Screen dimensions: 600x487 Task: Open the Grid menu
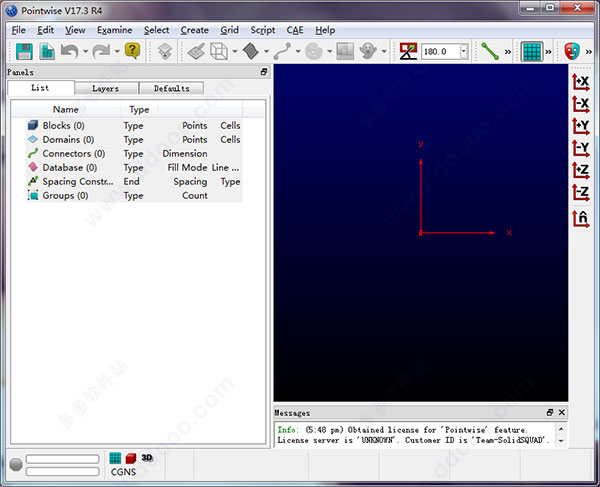tap(230, 30)
